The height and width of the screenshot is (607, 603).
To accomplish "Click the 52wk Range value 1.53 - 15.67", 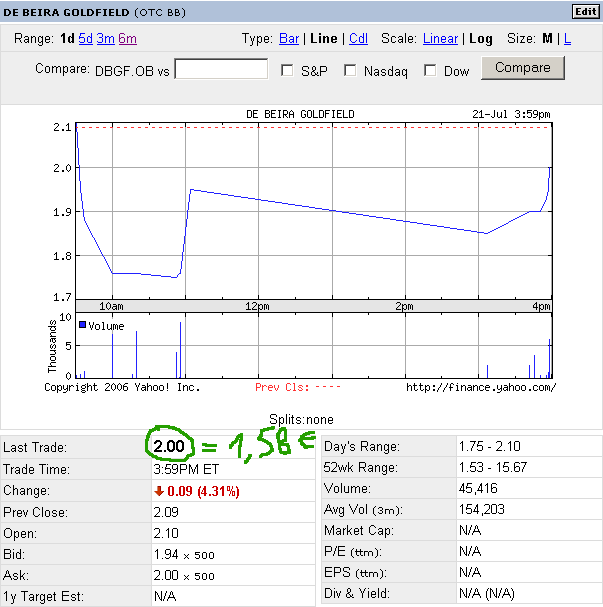I will [493, 467].
